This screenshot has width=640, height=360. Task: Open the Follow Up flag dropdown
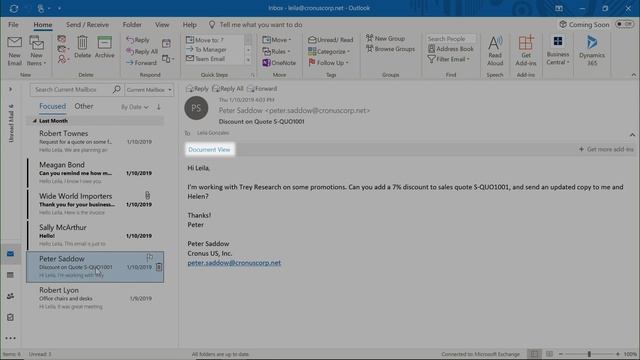(x=329, y=63)
